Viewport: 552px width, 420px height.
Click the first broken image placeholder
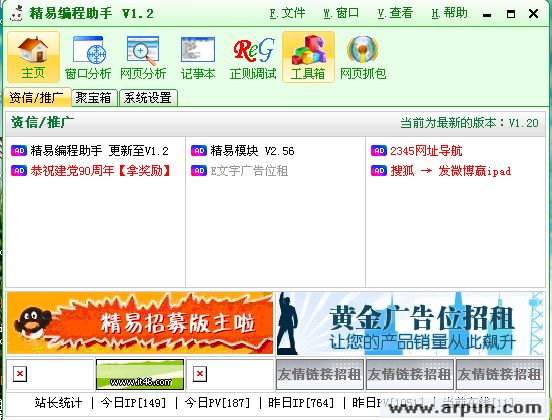pos(20,374)
